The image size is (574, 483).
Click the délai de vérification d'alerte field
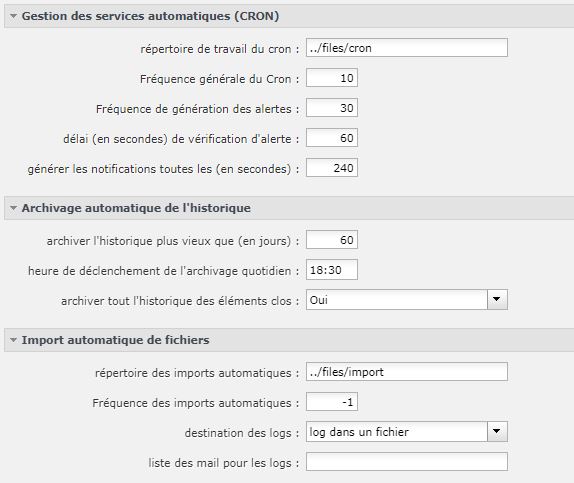point(332,138)
